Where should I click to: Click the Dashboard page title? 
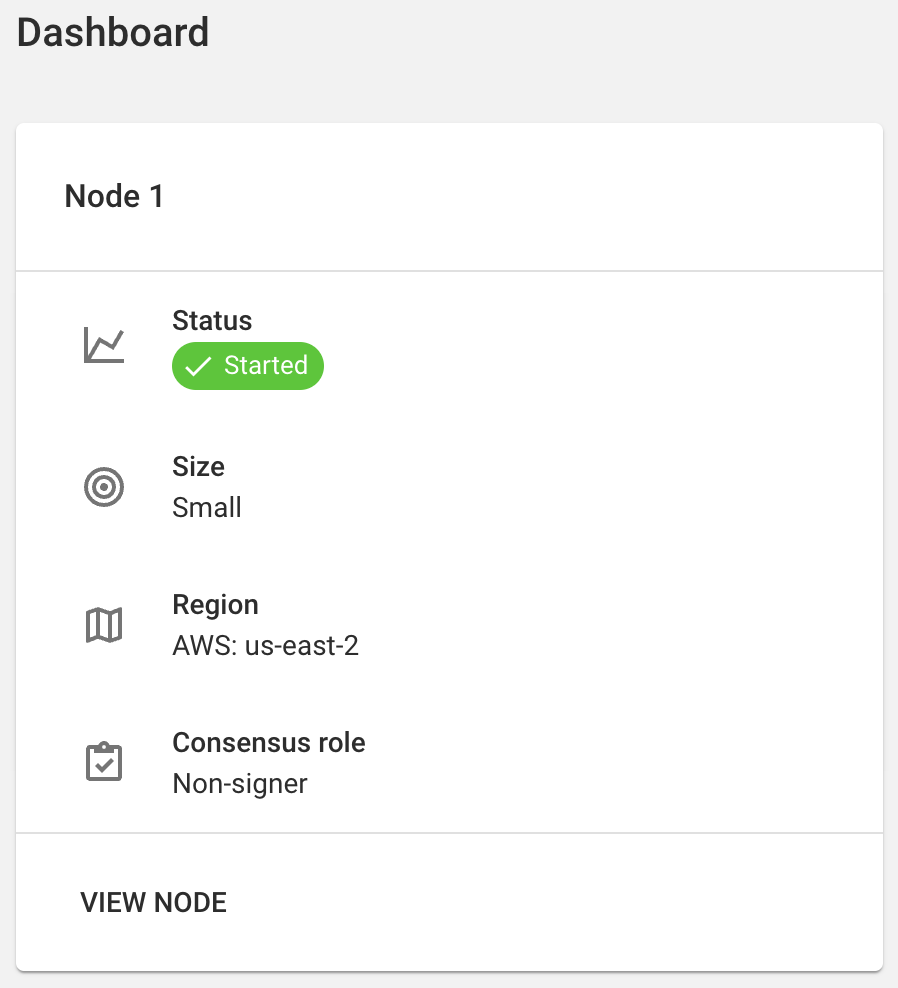point(111,32)
